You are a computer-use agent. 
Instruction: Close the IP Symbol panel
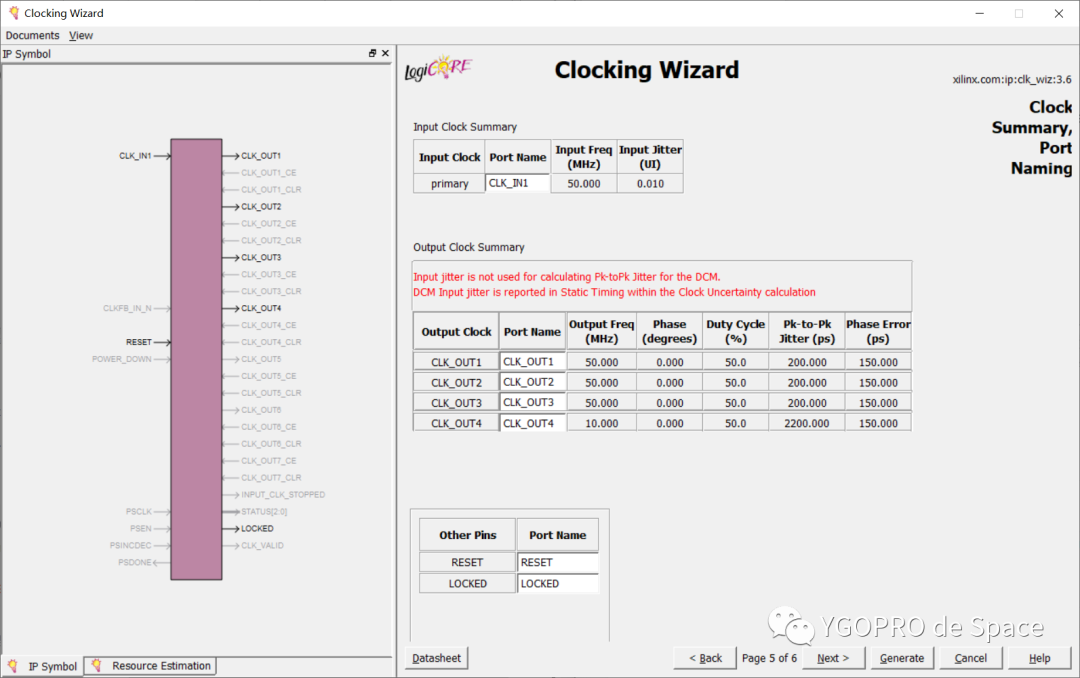(x=385, y=53)
